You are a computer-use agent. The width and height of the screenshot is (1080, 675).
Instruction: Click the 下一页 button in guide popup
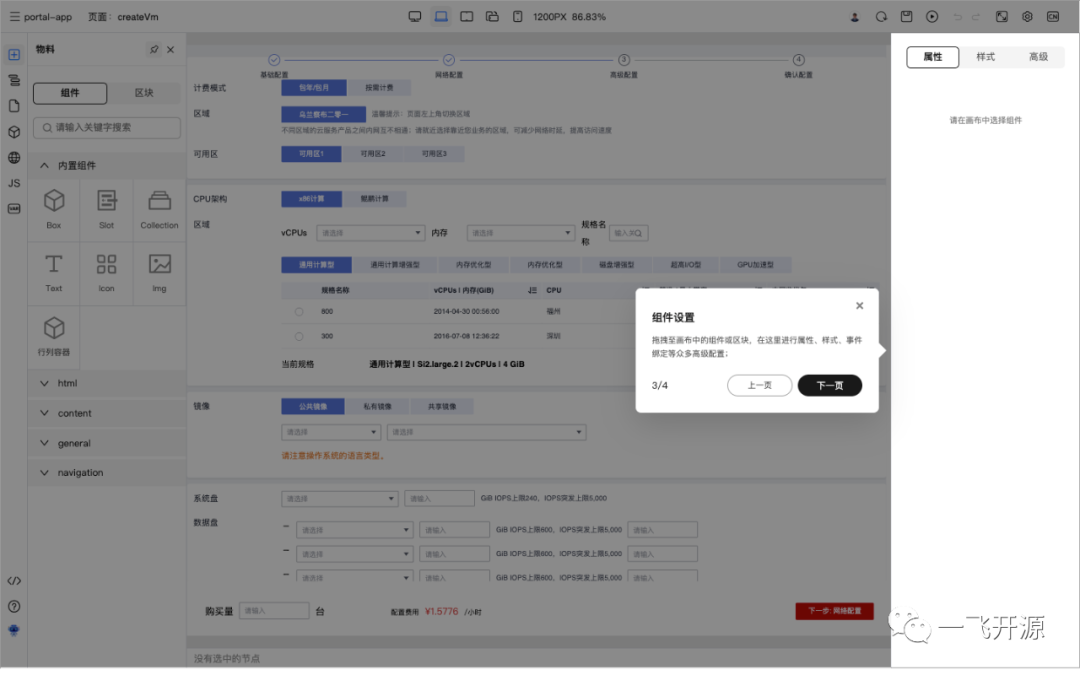click(x=830, y=386)
